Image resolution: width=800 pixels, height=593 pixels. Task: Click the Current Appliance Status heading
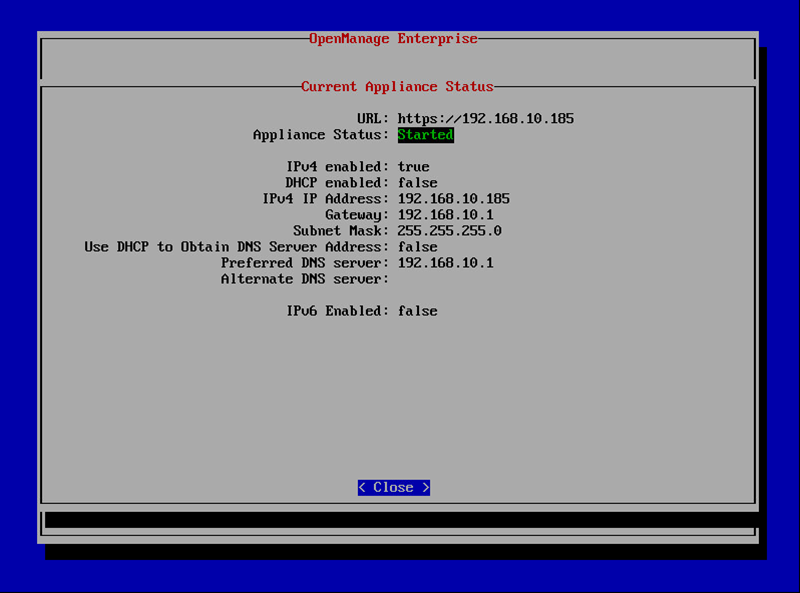[397, 86]
